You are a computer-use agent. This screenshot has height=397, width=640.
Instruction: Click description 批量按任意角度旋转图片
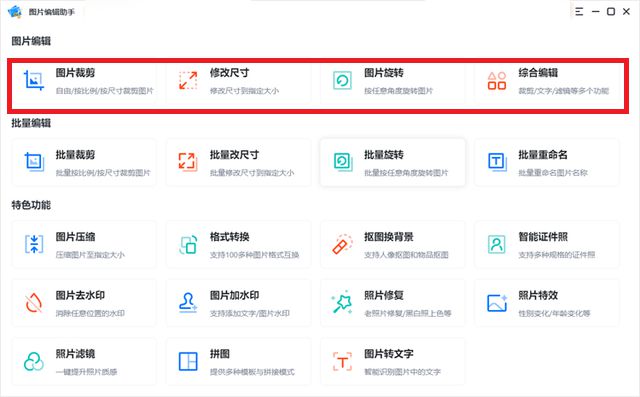click(x=407, y=173)
